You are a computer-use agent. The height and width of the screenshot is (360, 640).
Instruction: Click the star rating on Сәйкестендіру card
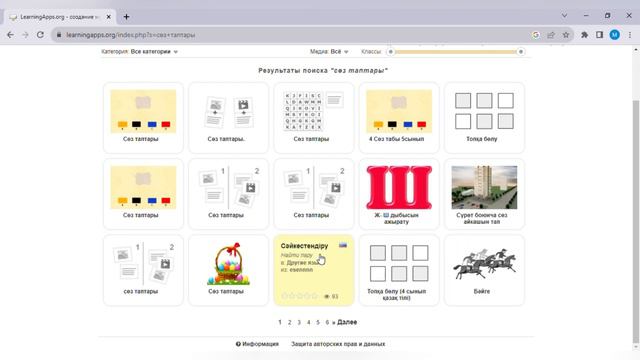(x=300, y=296)
